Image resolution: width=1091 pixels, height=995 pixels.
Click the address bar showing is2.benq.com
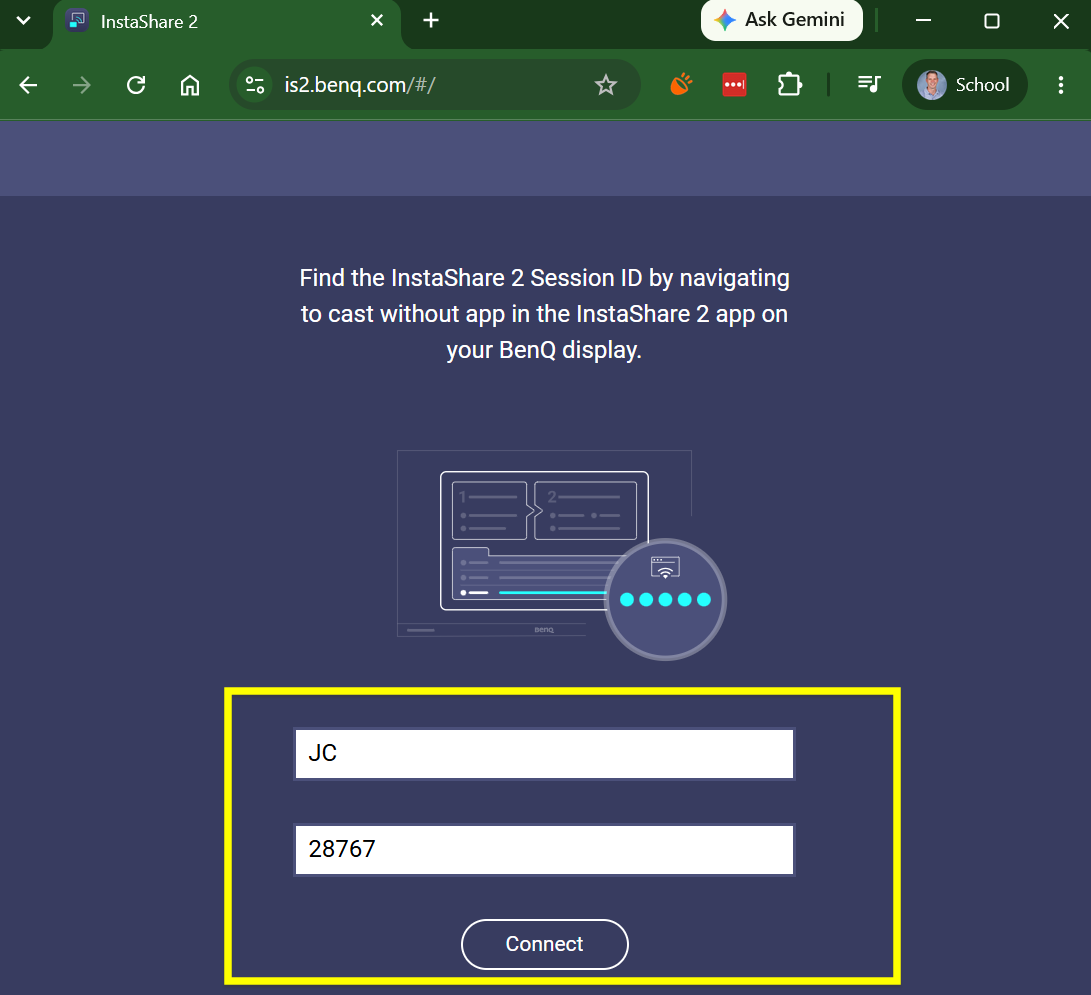tap(434, 85)
